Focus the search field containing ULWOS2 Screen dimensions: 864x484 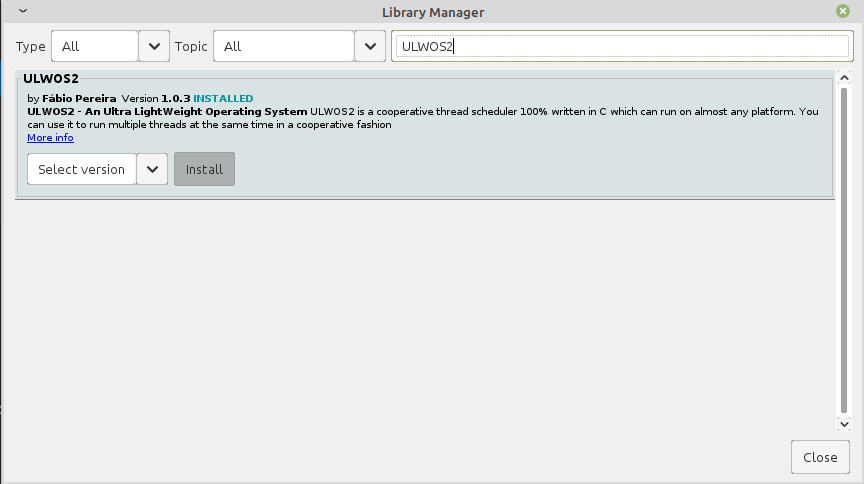coord(620,46)
